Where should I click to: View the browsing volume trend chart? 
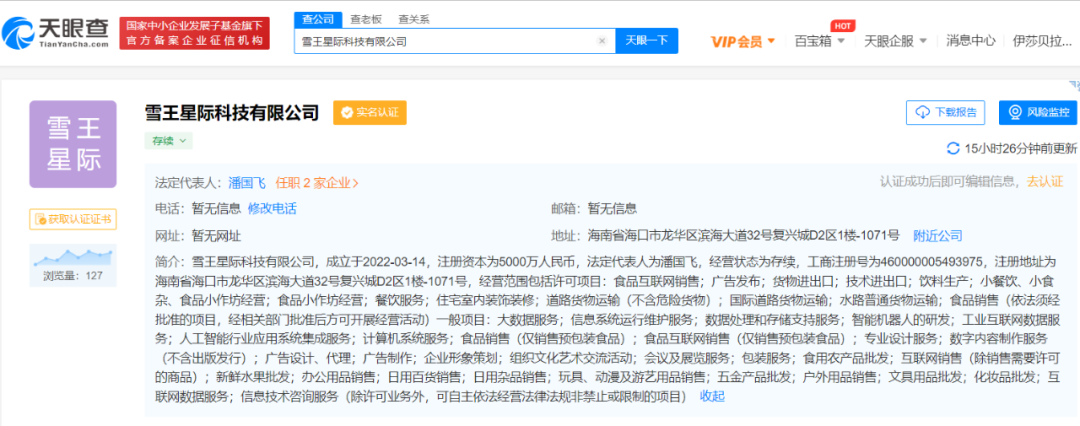(72, 257)
